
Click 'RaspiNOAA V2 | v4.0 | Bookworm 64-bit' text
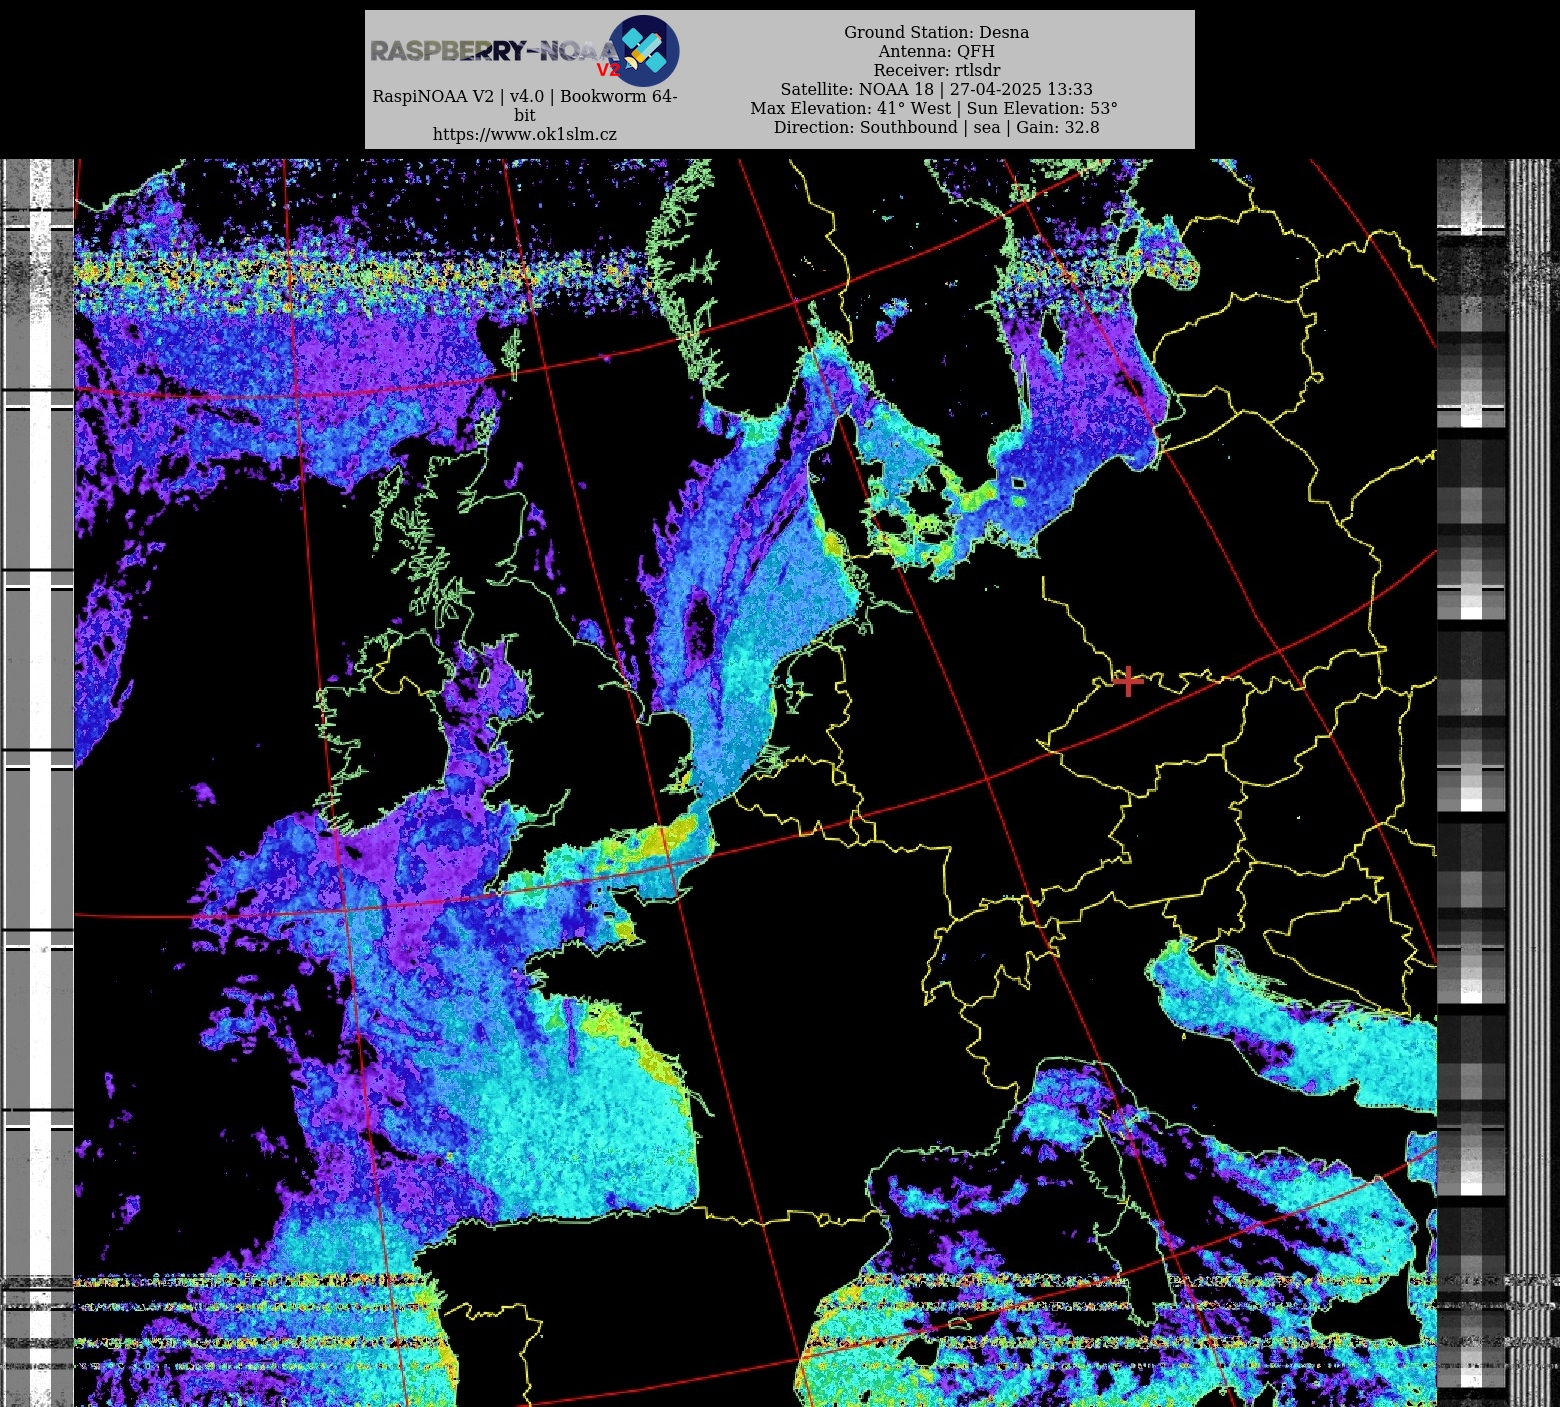point(524,105)
